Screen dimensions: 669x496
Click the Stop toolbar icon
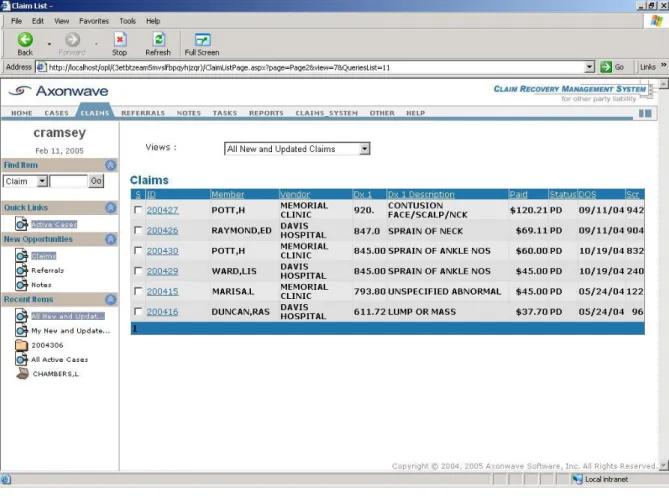point(120,40)
